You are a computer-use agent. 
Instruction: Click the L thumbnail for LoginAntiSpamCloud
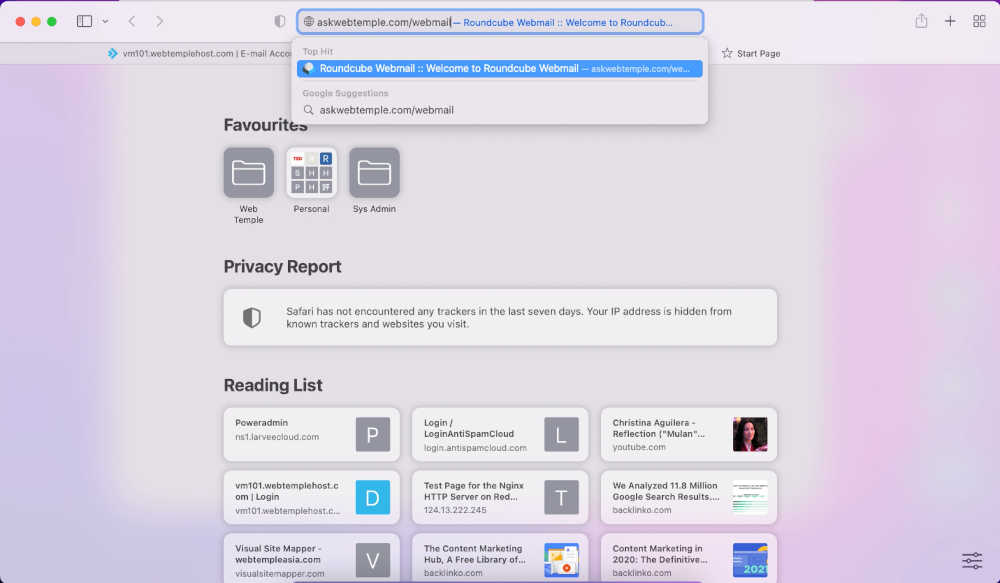561,434
